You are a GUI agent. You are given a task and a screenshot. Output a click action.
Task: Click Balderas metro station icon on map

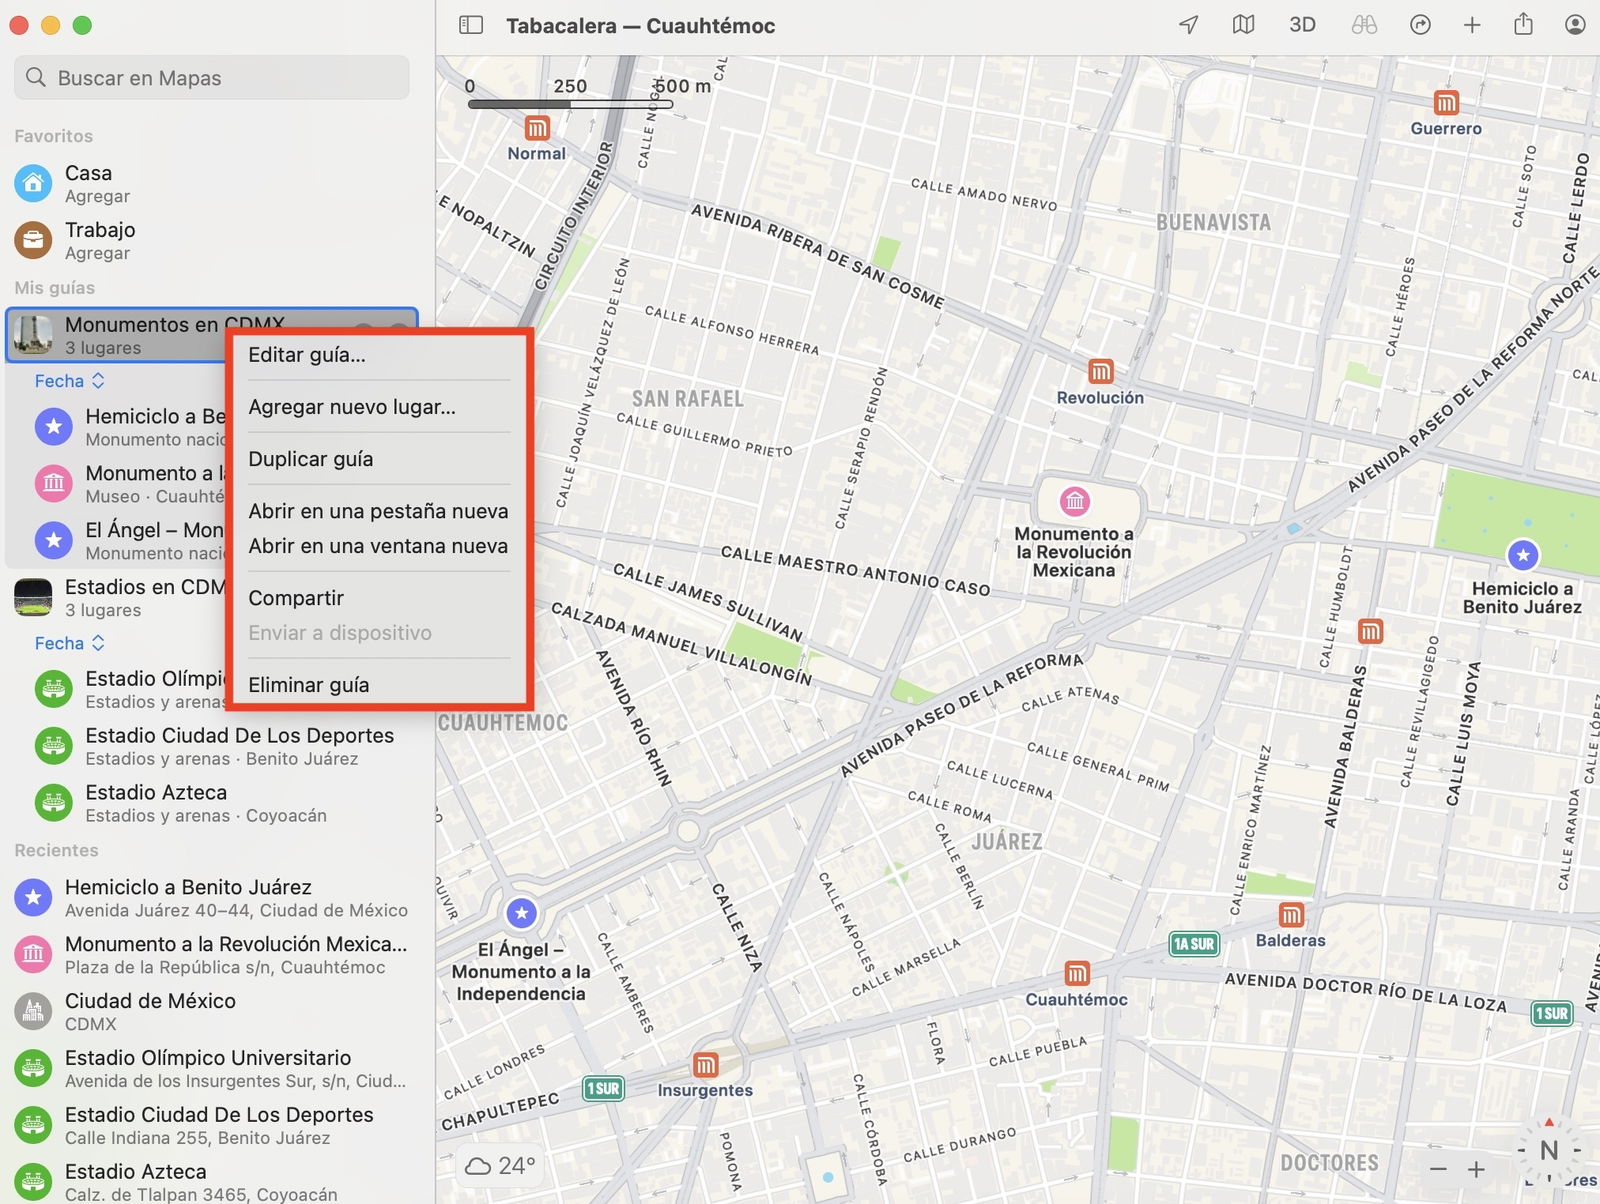pyautogui.click(x=1291, y=915)
